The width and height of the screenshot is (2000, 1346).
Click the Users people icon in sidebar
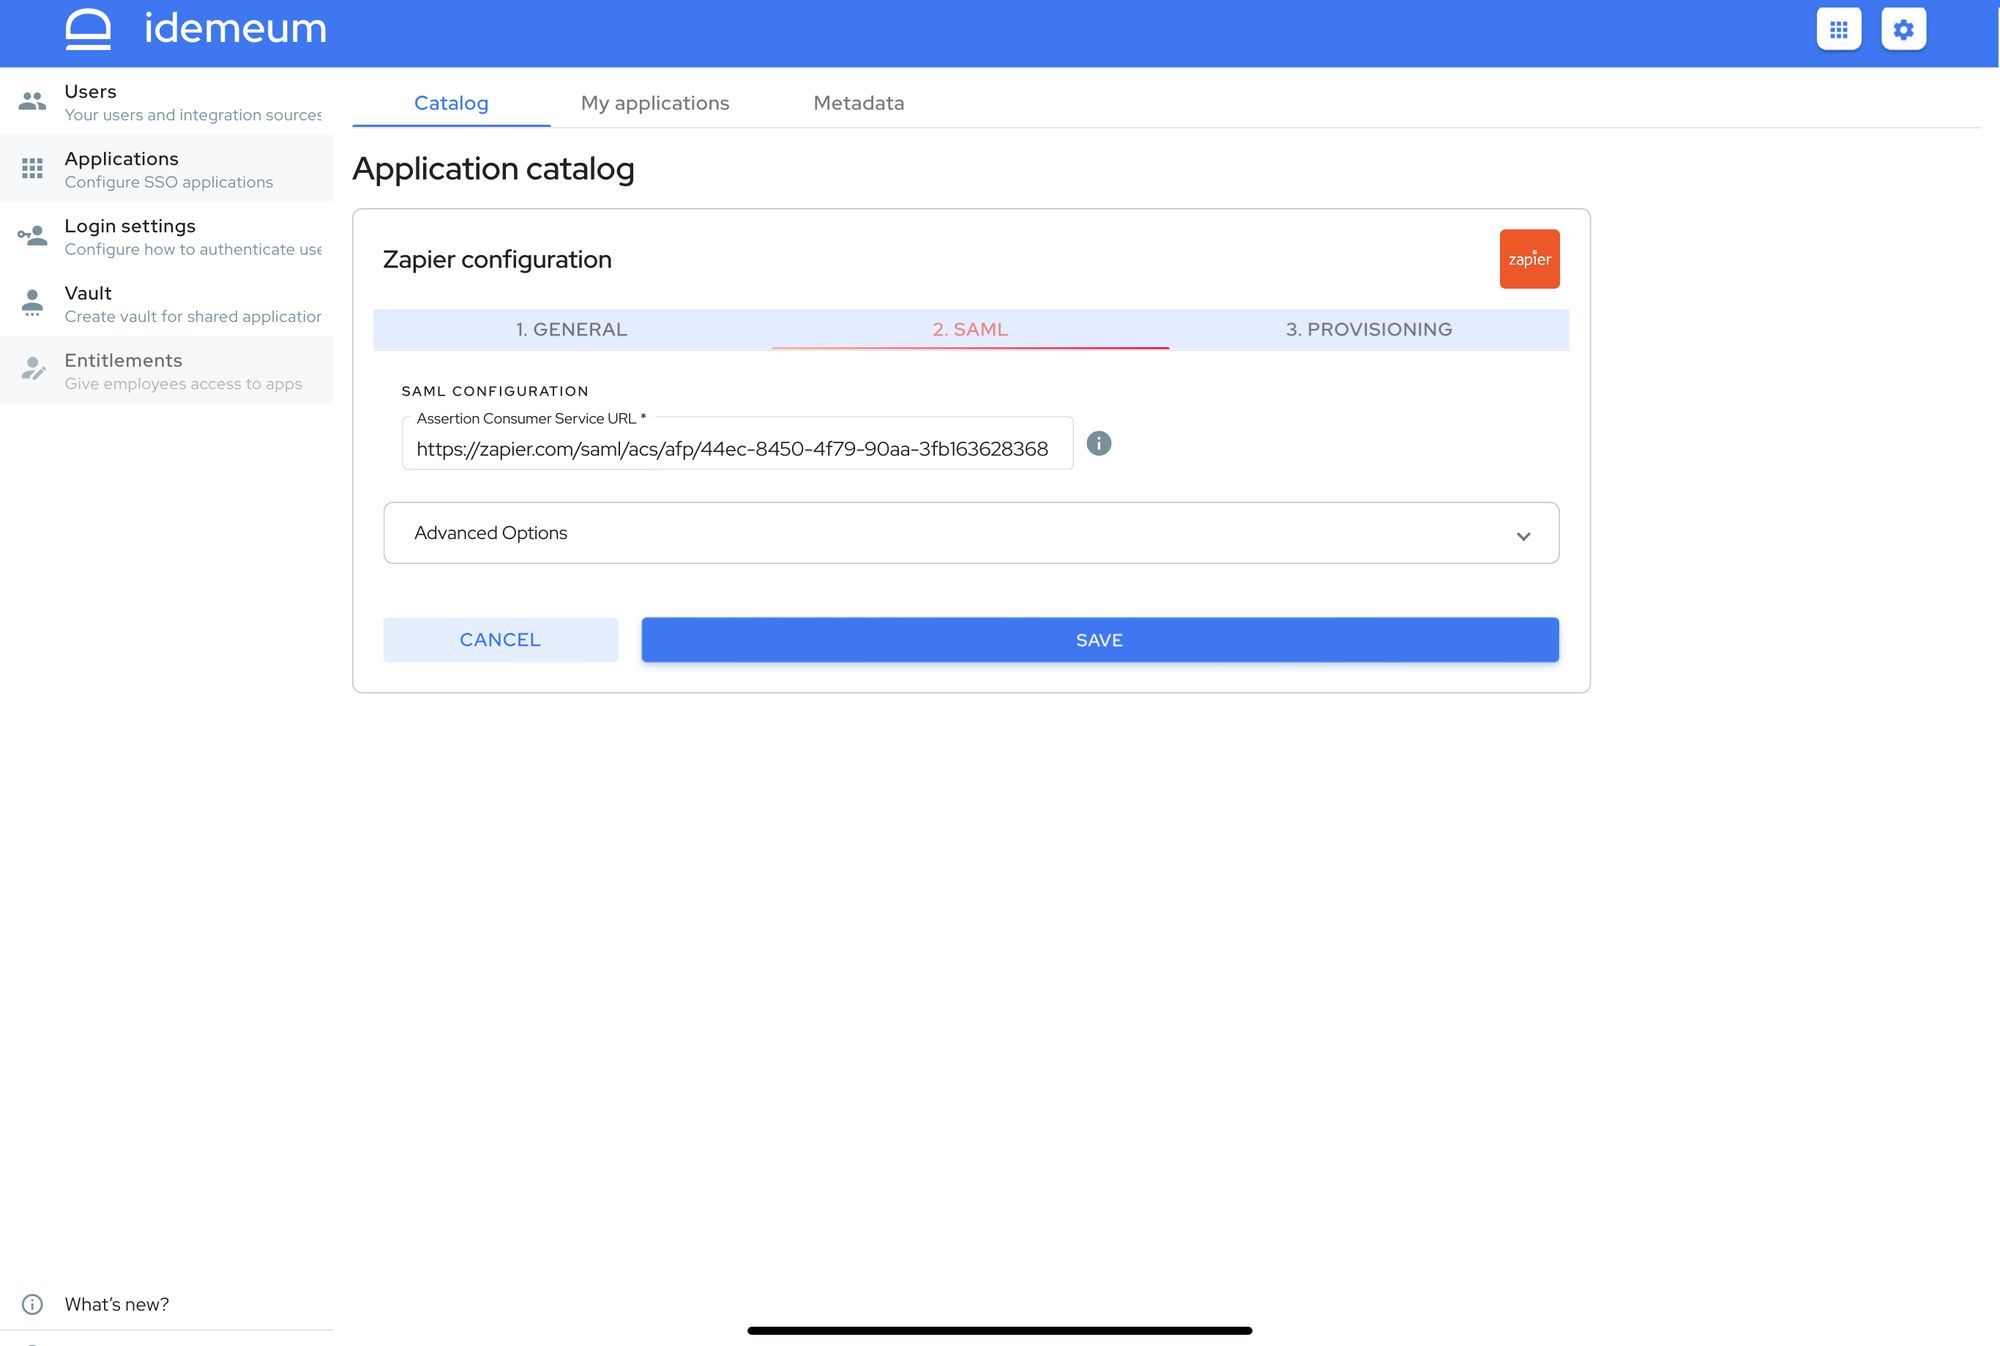(x=32, y=101)
